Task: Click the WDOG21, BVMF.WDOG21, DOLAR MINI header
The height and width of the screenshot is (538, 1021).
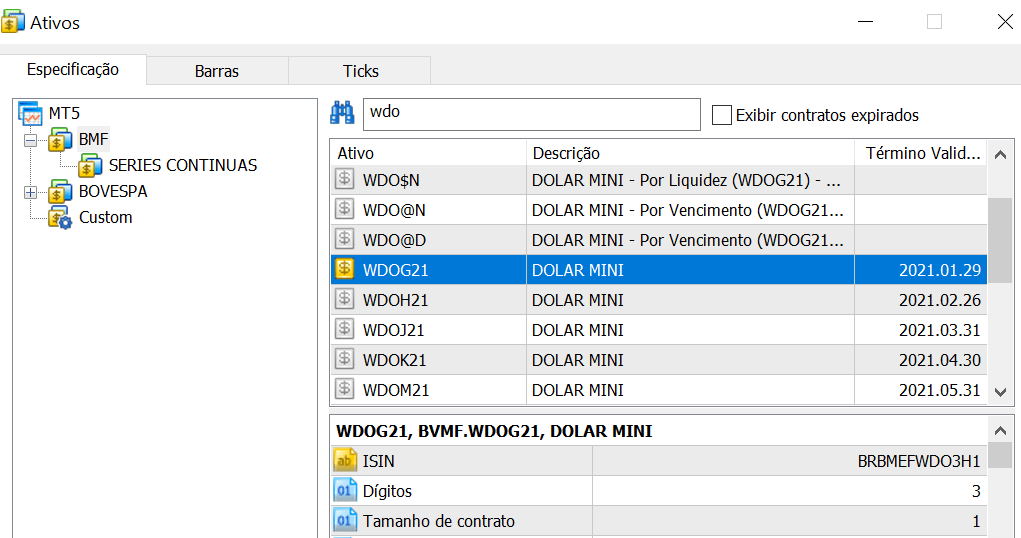Action: (x=494, y=431)
